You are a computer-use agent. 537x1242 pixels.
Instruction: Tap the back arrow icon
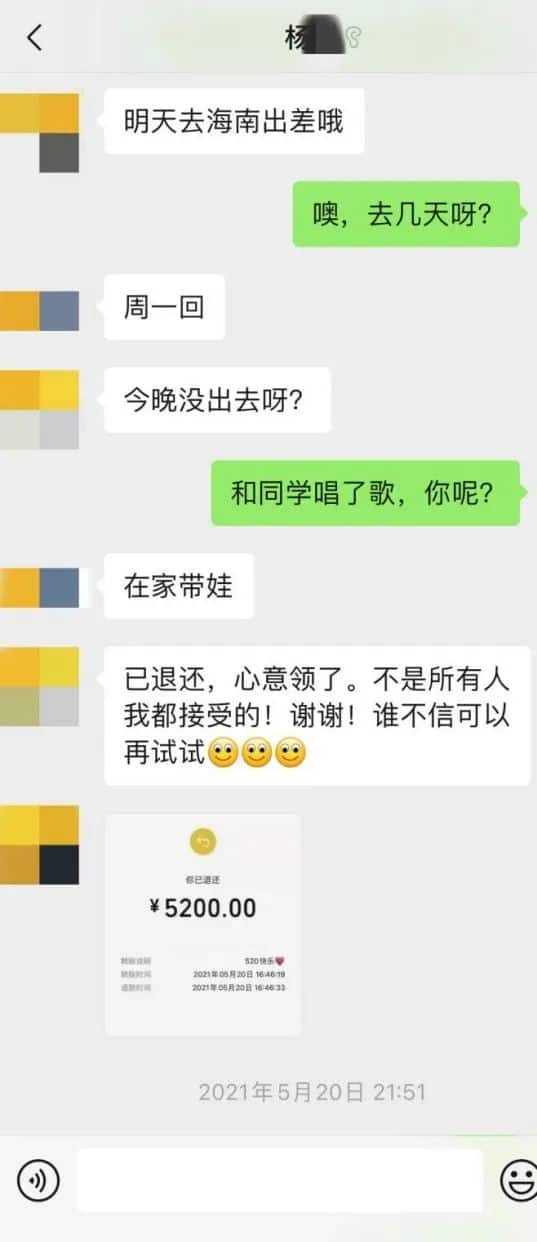point(35,38)
